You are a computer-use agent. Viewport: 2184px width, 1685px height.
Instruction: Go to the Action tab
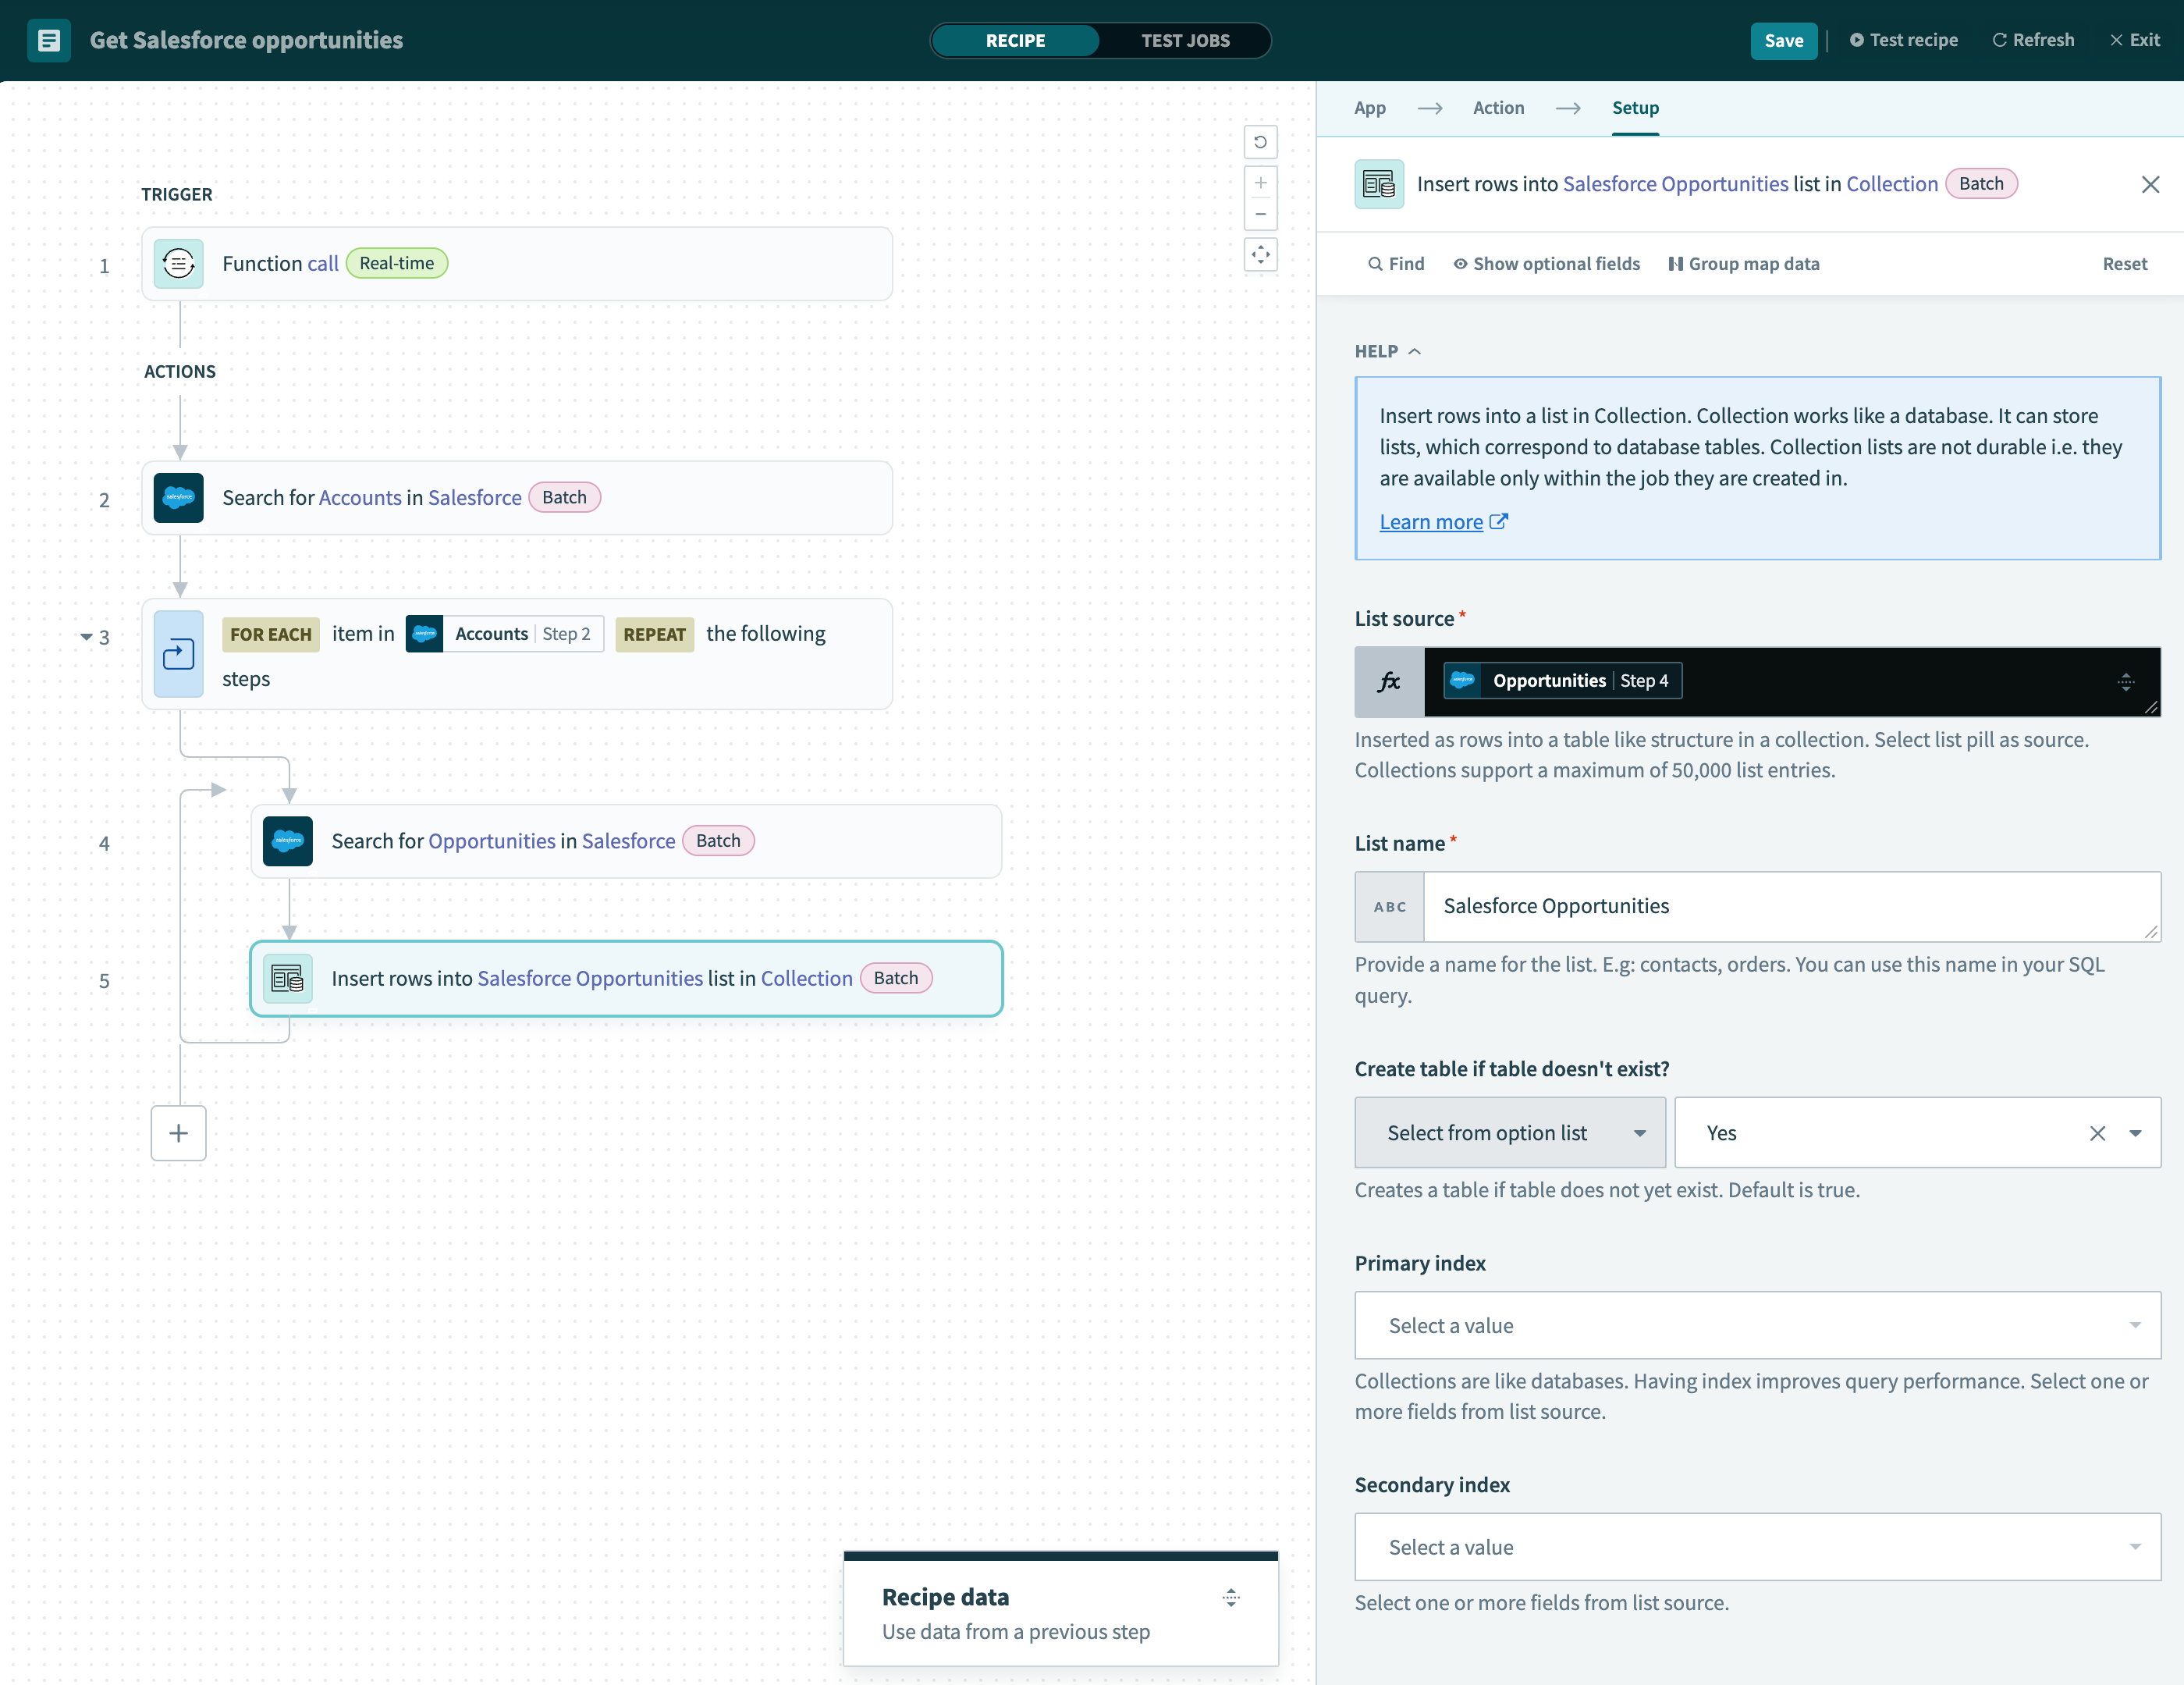1498,108
